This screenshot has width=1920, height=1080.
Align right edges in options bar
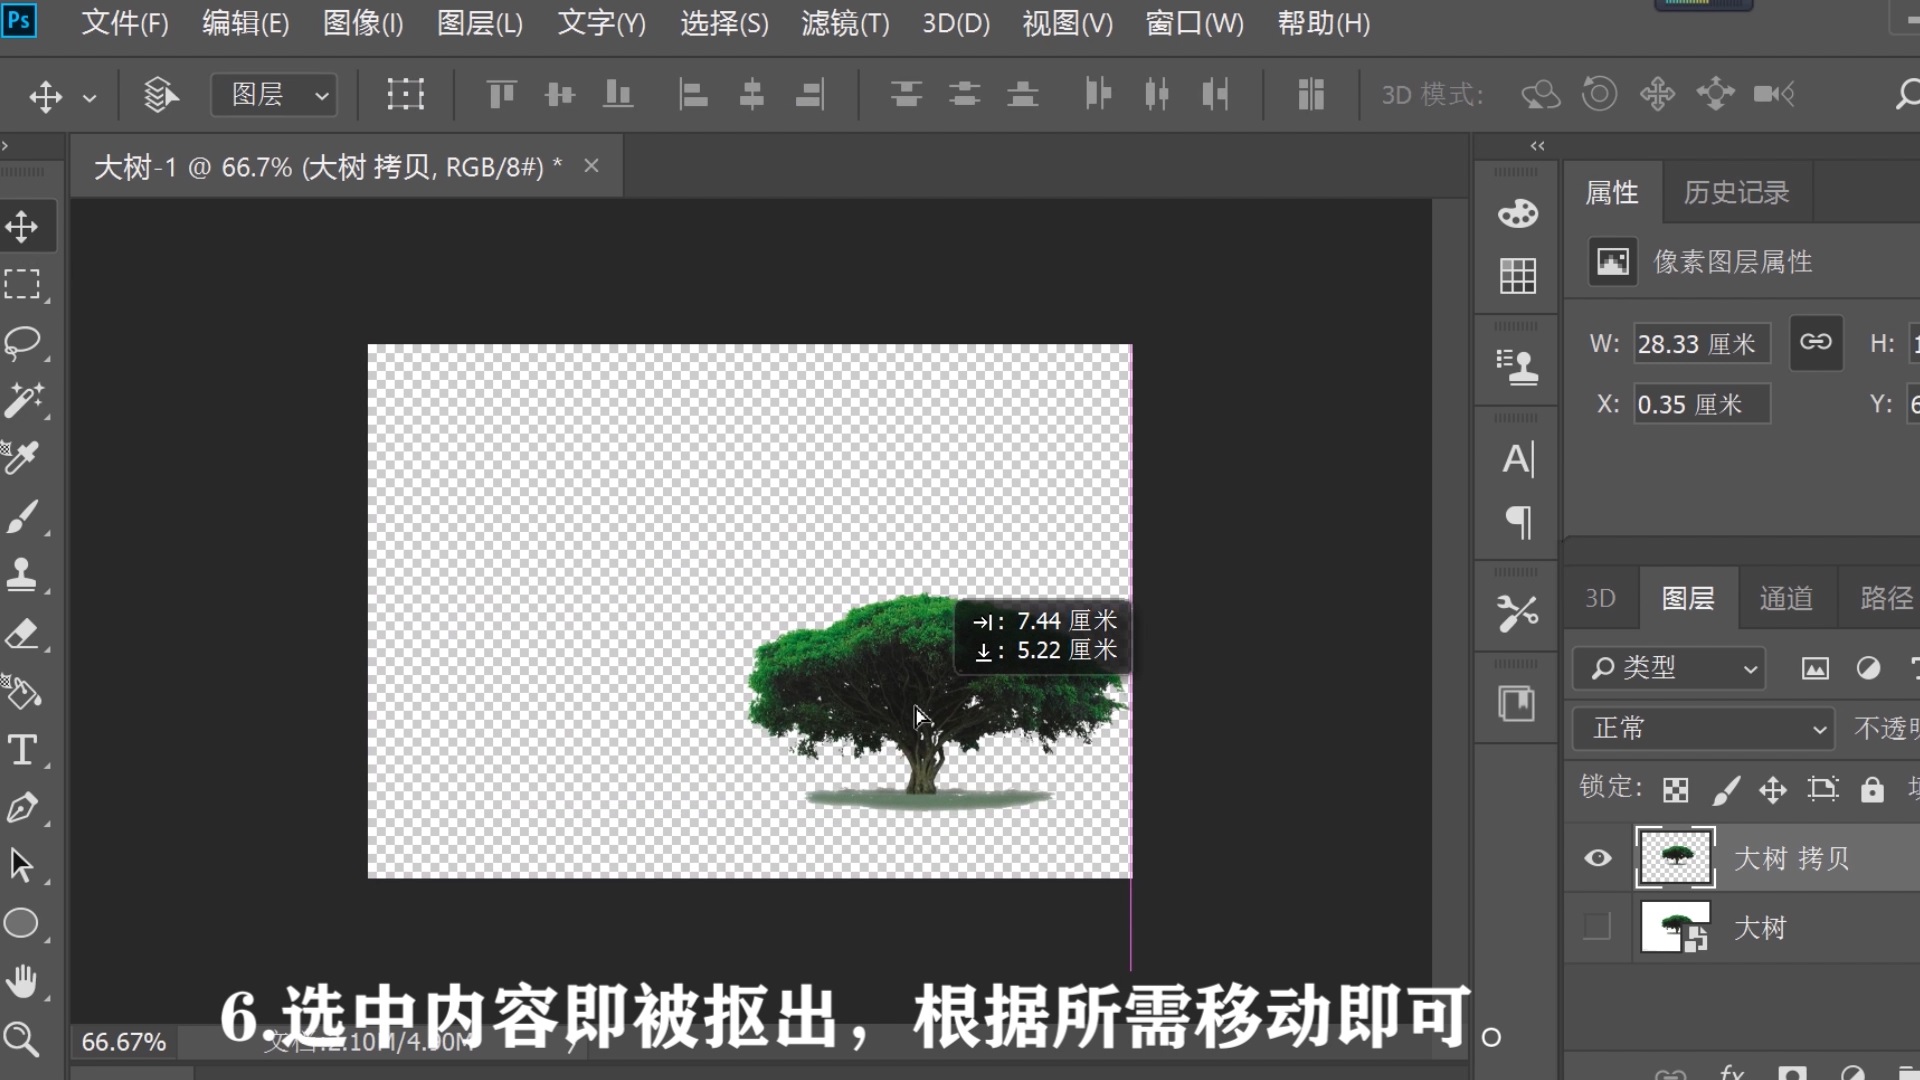pos(809,95)
